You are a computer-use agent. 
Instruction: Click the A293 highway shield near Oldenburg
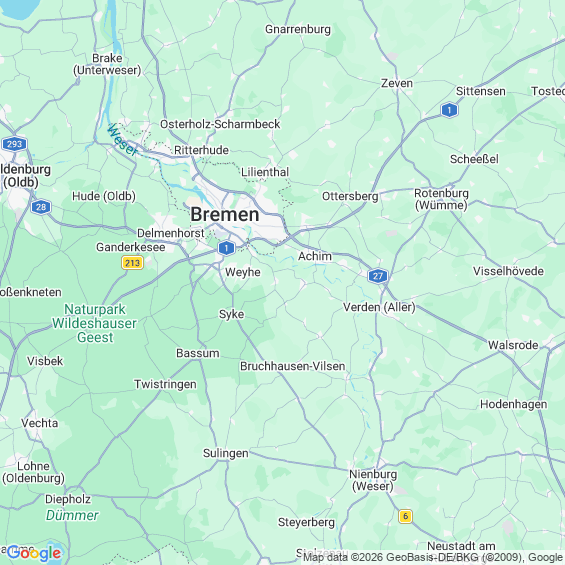(14, 144)
